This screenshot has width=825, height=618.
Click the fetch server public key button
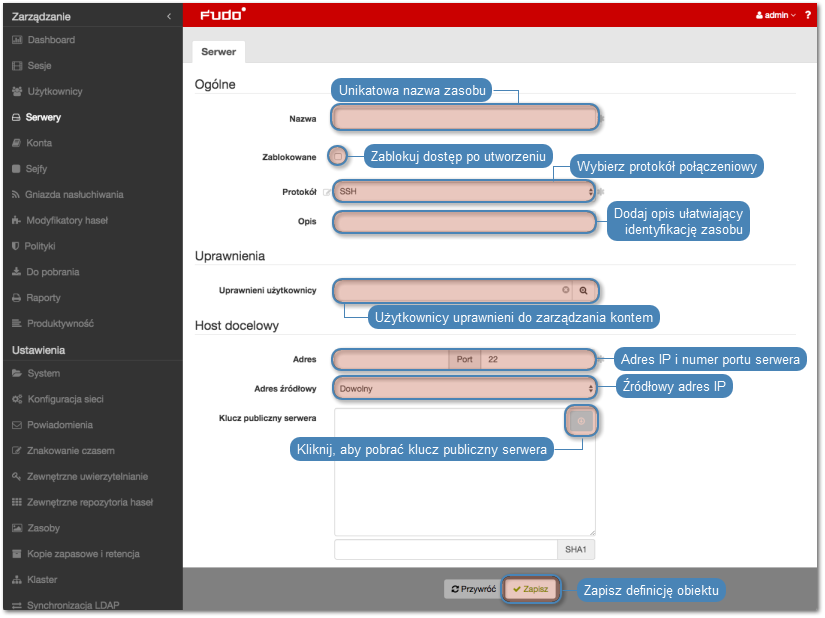click(581, 421)
